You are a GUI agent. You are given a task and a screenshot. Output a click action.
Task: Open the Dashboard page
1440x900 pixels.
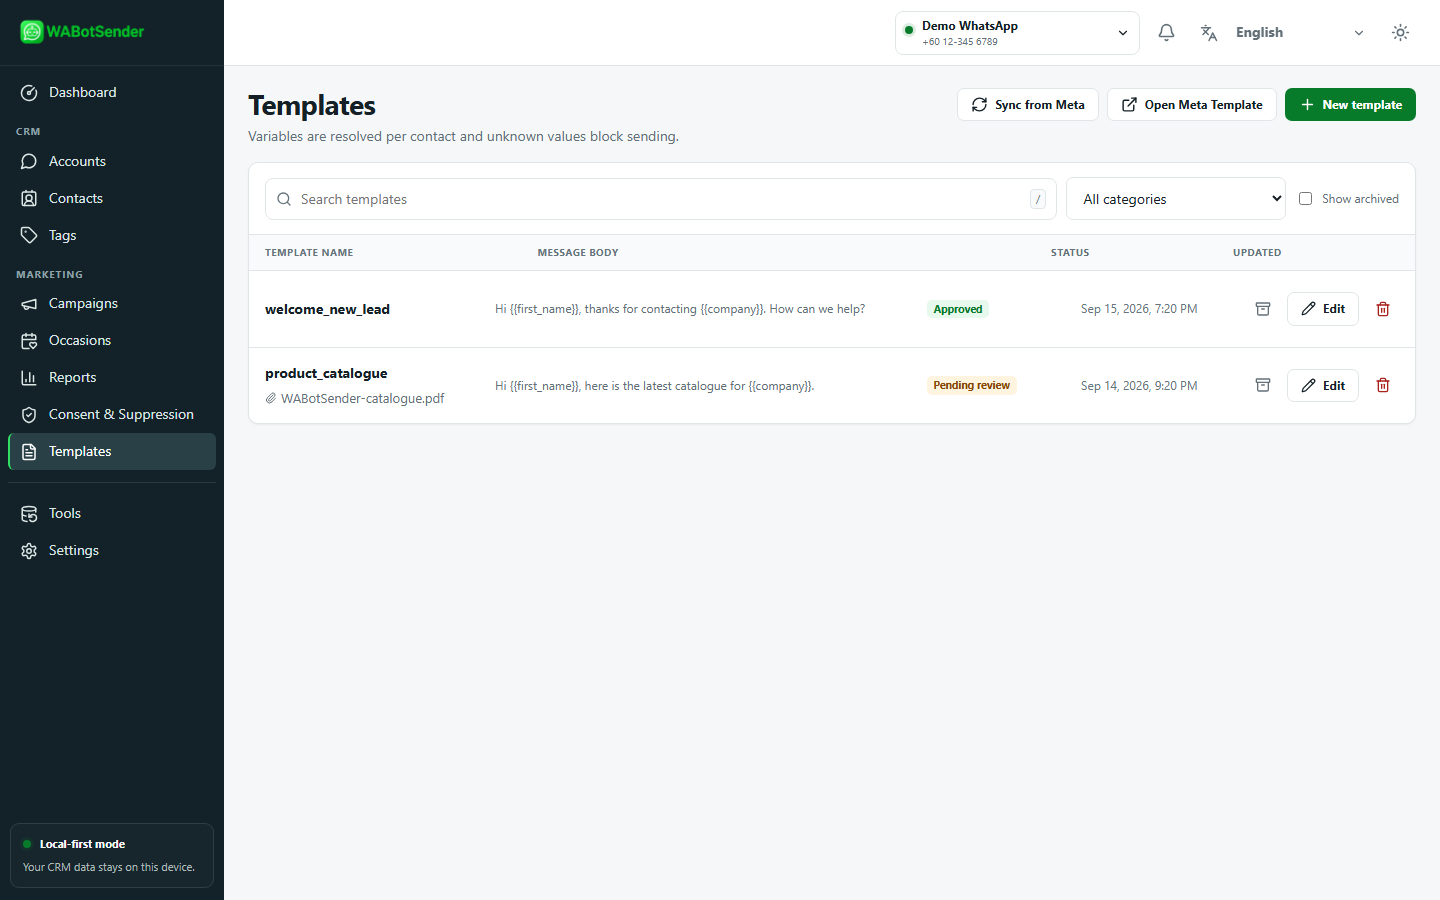coord(112,92)
